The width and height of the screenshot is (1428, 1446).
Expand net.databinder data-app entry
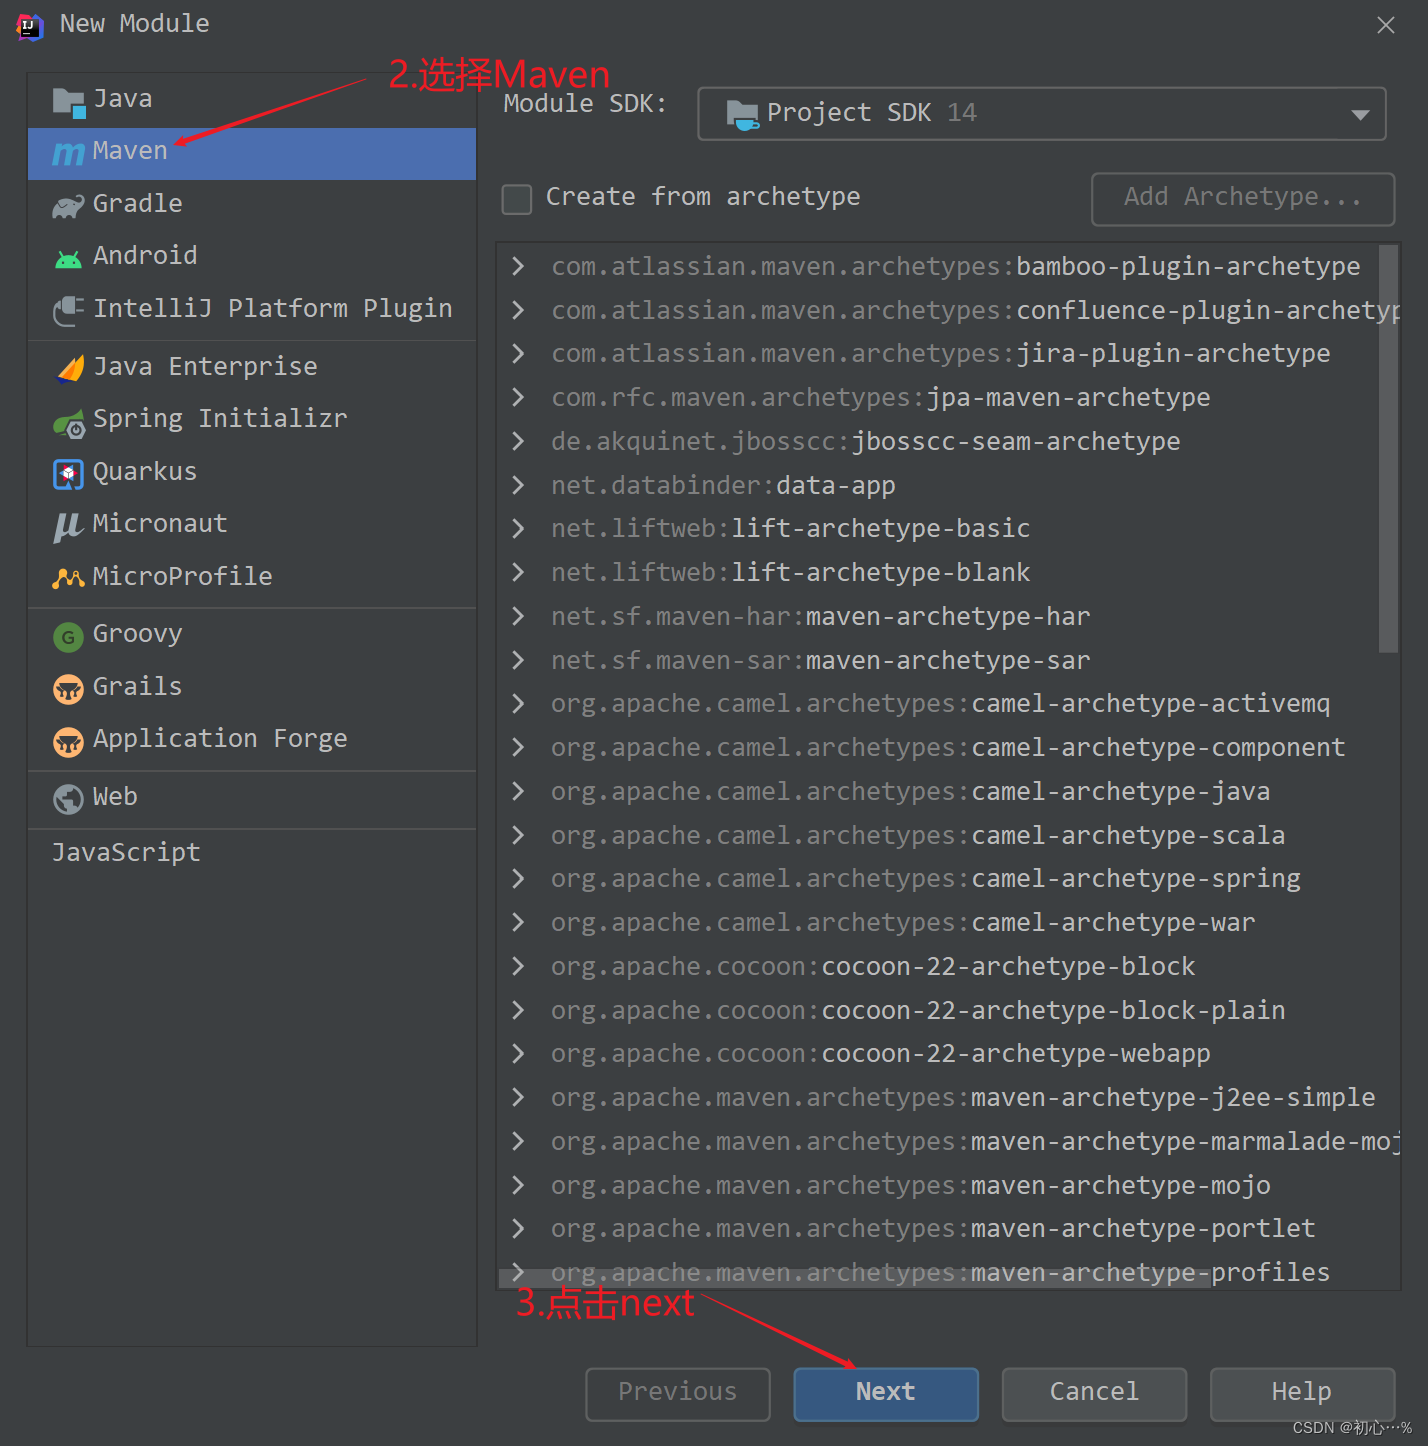(518, 485)
